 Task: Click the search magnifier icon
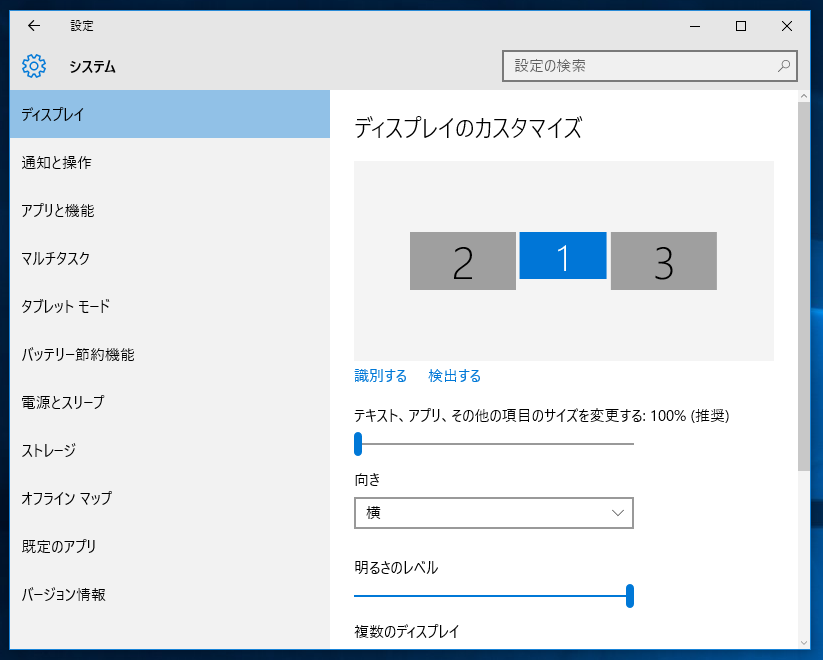click(x=784, y=66)
